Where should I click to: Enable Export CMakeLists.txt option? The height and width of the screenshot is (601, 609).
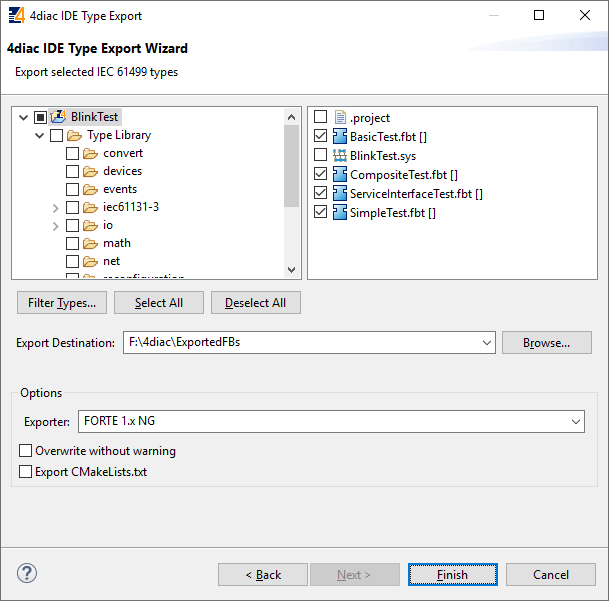coord(26,471)
